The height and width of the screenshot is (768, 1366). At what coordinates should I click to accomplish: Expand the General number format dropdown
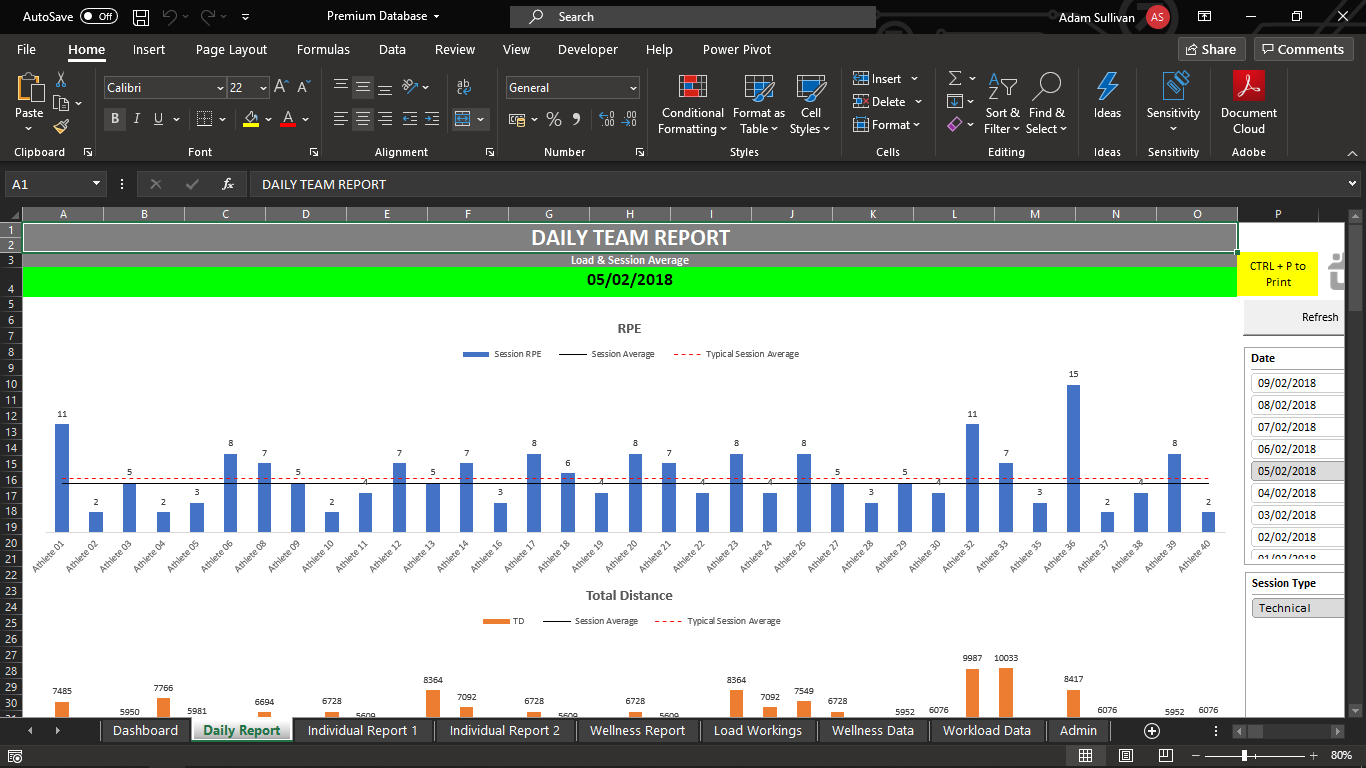point(633,88)
